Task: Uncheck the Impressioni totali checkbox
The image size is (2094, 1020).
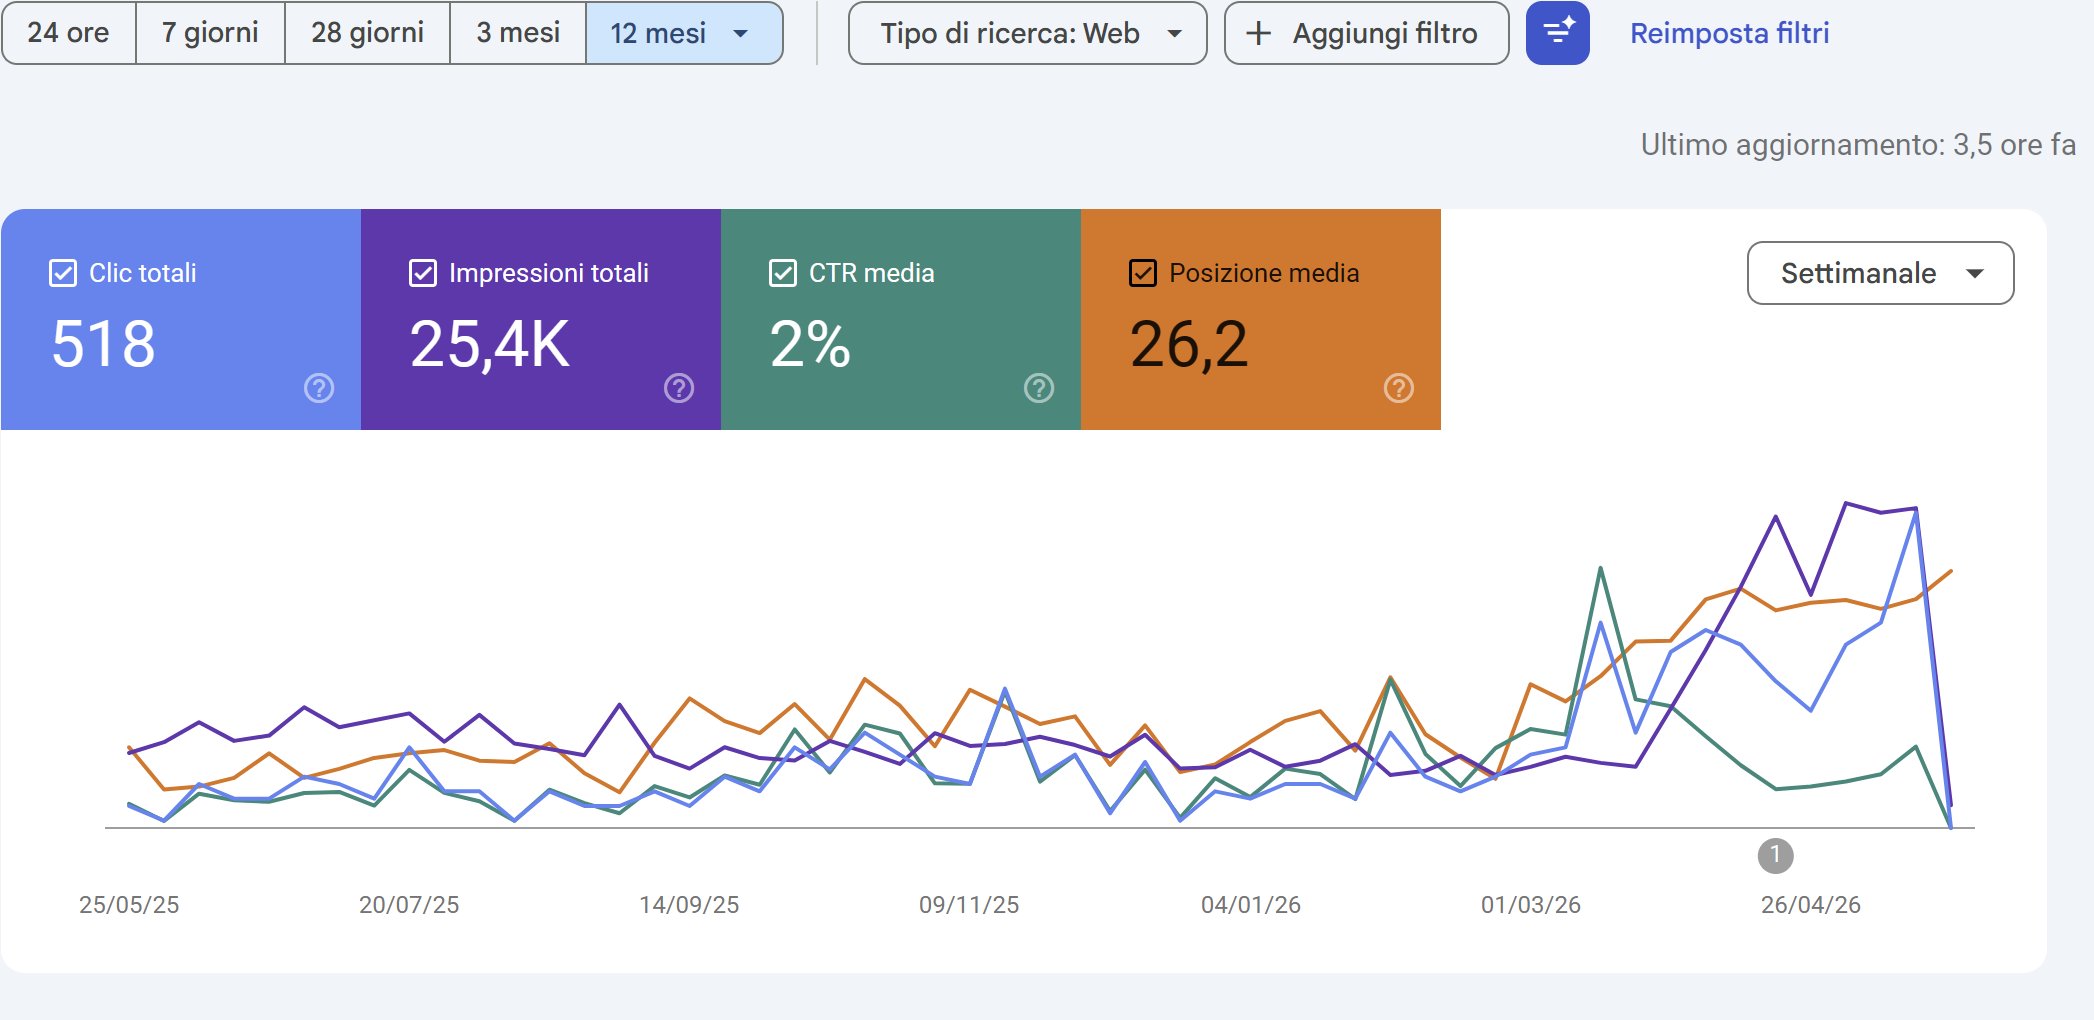Action: pyautogui.click(x=423, y=273)
